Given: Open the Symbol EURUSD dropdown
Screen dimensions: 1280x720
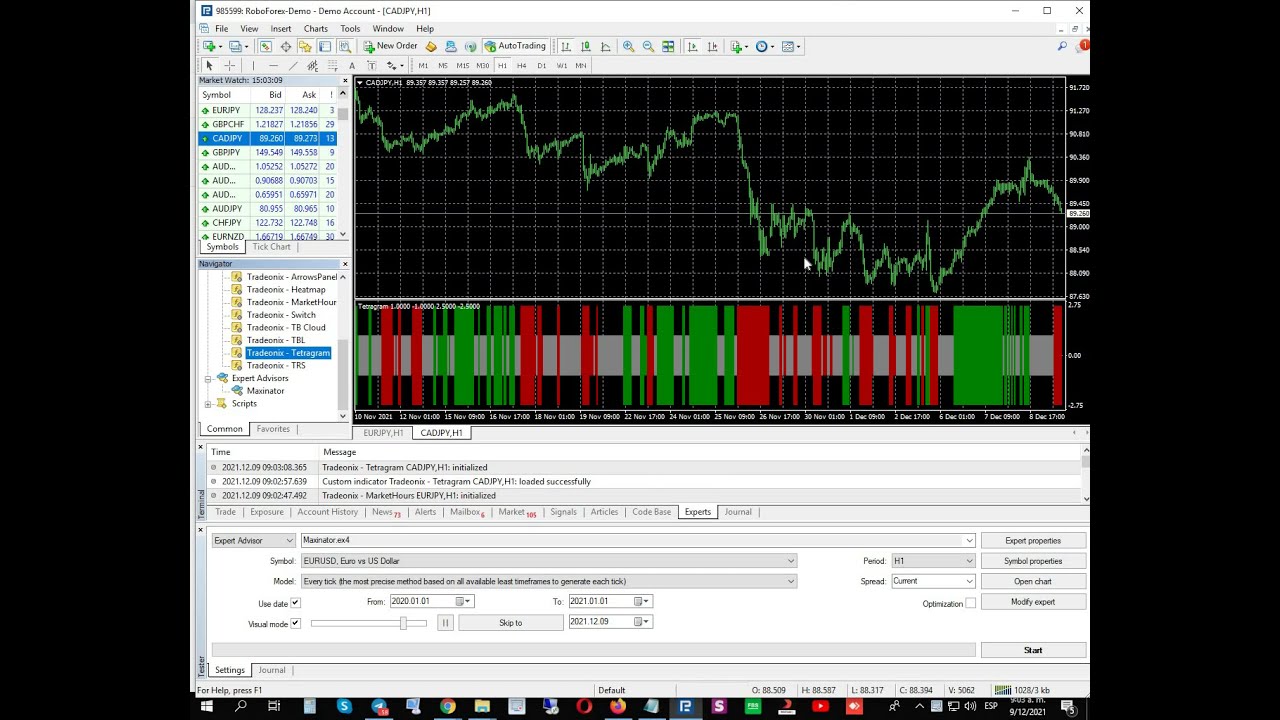Looking at the screenshot, I should click(549, 561).
